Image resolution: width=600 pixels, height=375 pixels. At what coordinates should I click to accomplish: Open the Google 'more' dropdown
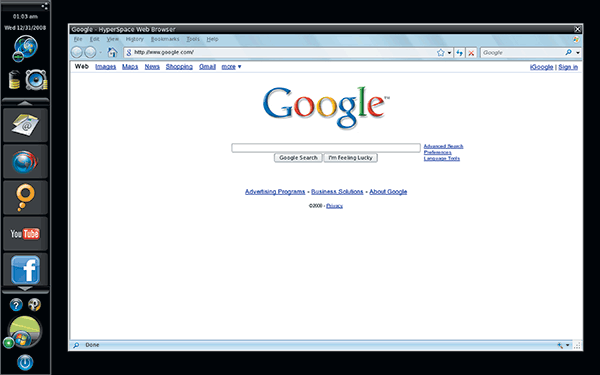pyautogui.click(x=232, y=67)
